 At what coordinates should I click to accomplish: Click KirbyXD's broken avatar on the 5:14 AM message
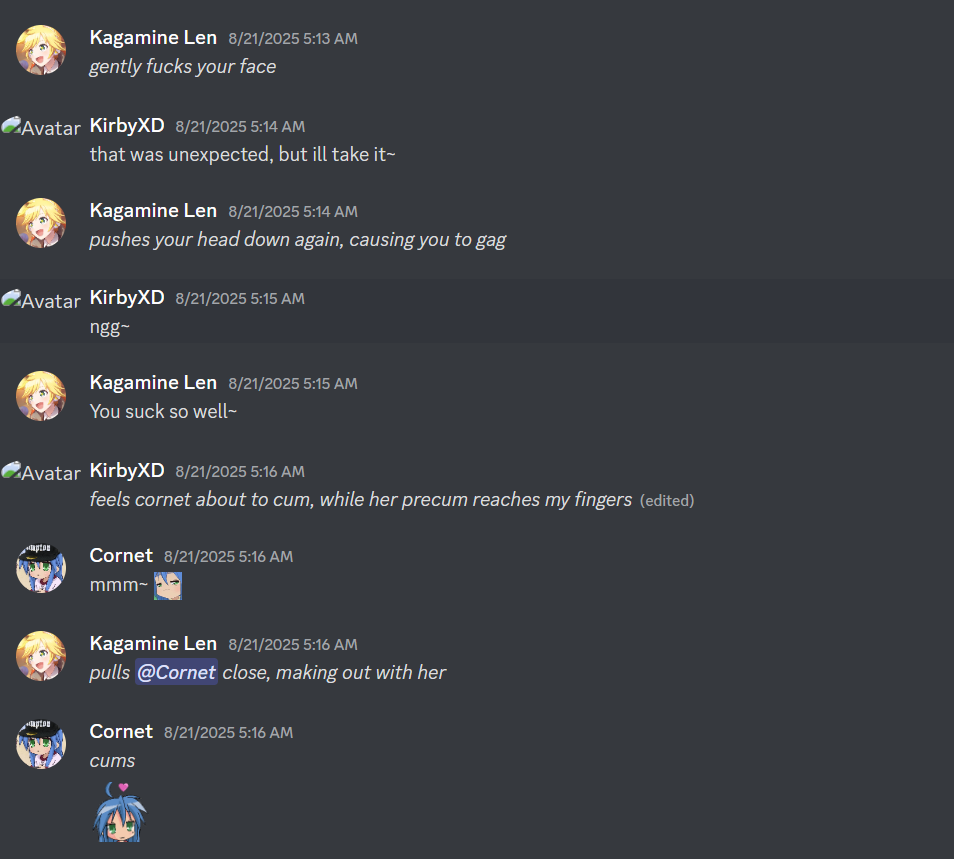pyautogui.click(x=41, y=127)
